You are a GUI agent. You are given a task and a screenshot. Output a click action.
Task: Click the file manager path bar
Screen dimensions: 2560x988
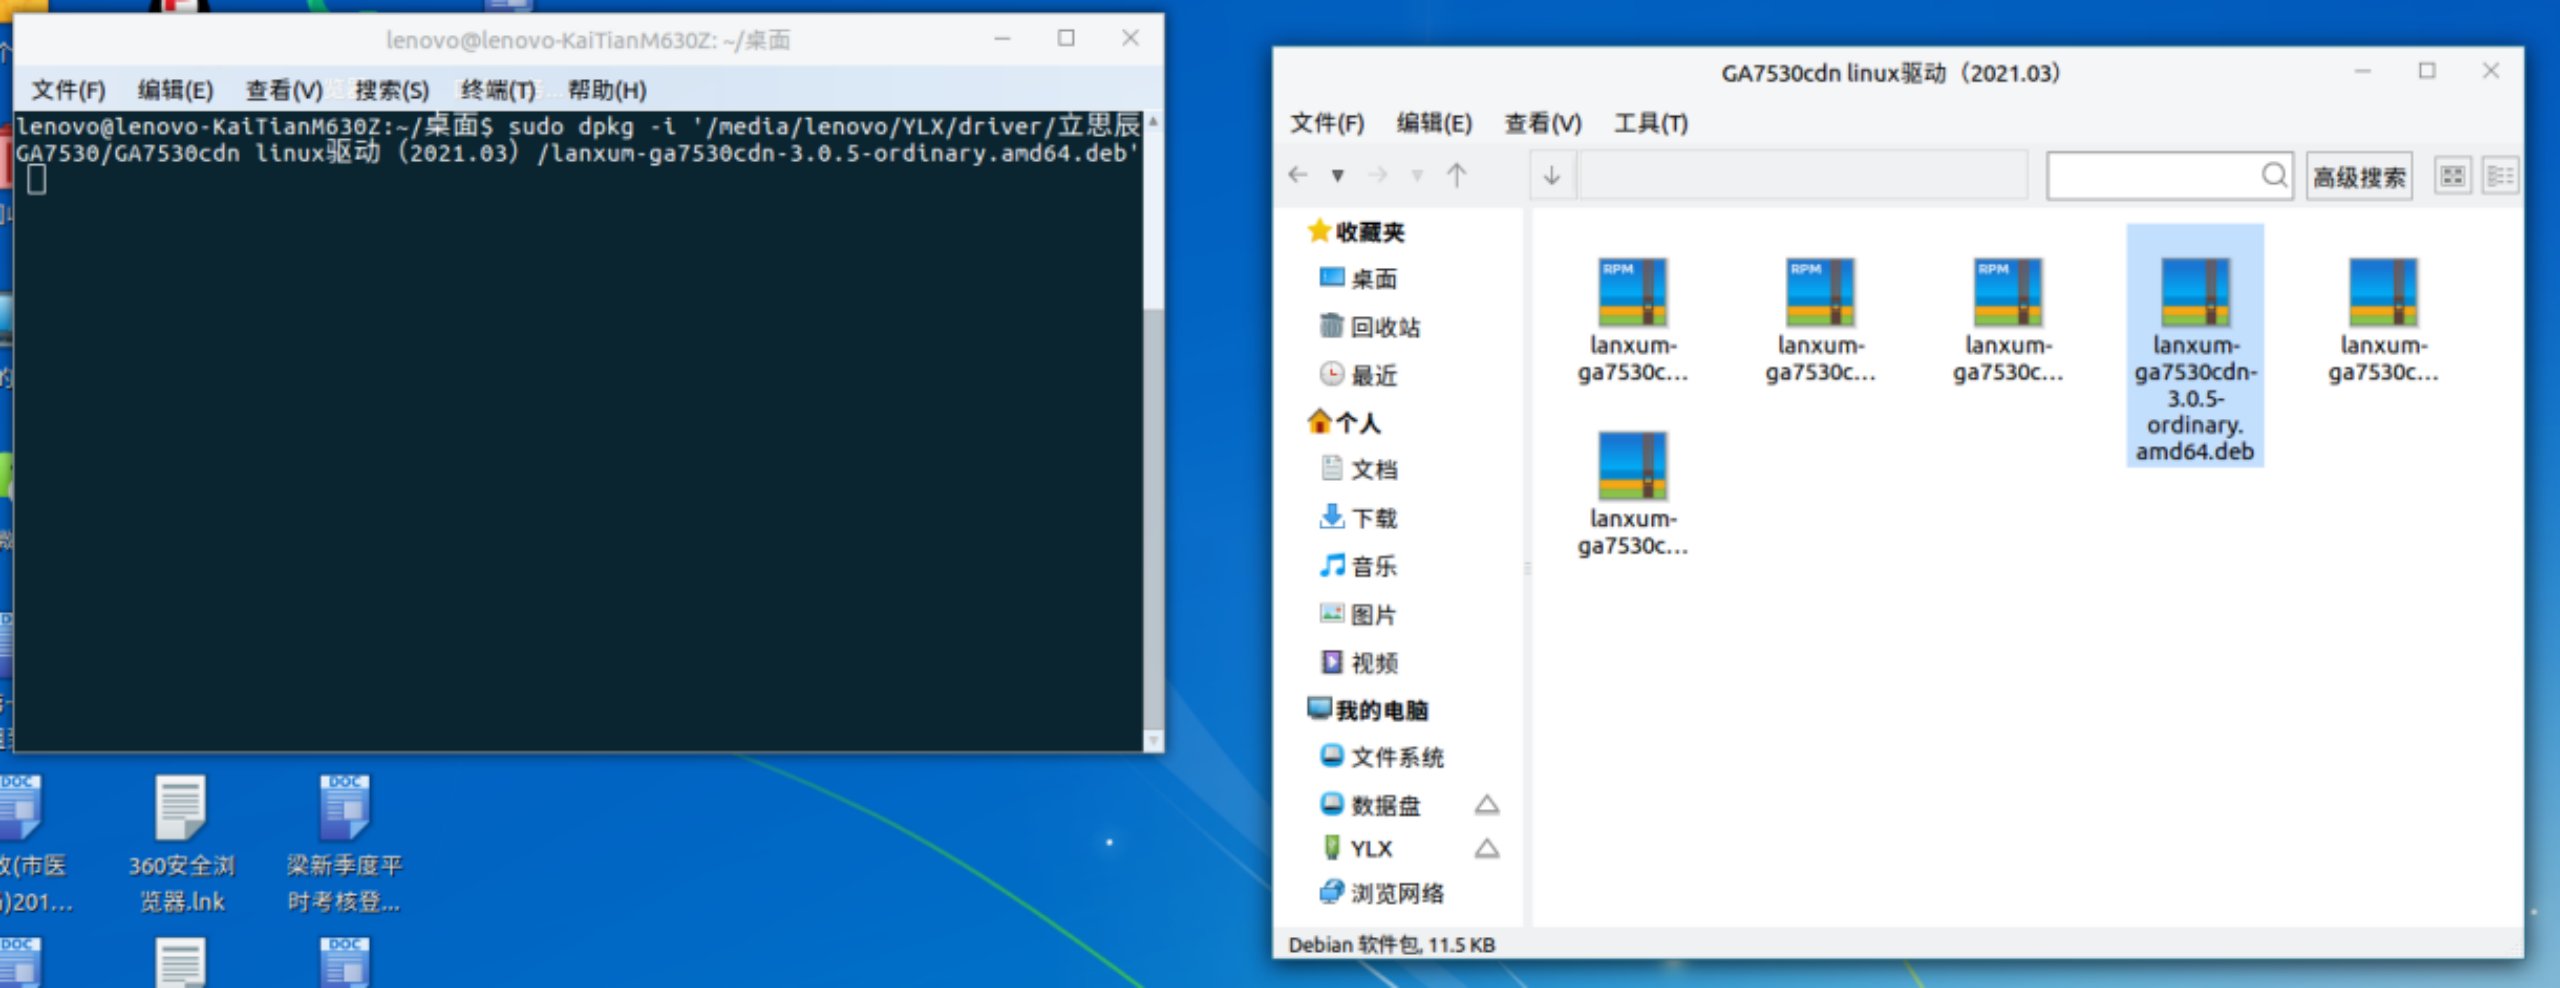[1802, 175]
